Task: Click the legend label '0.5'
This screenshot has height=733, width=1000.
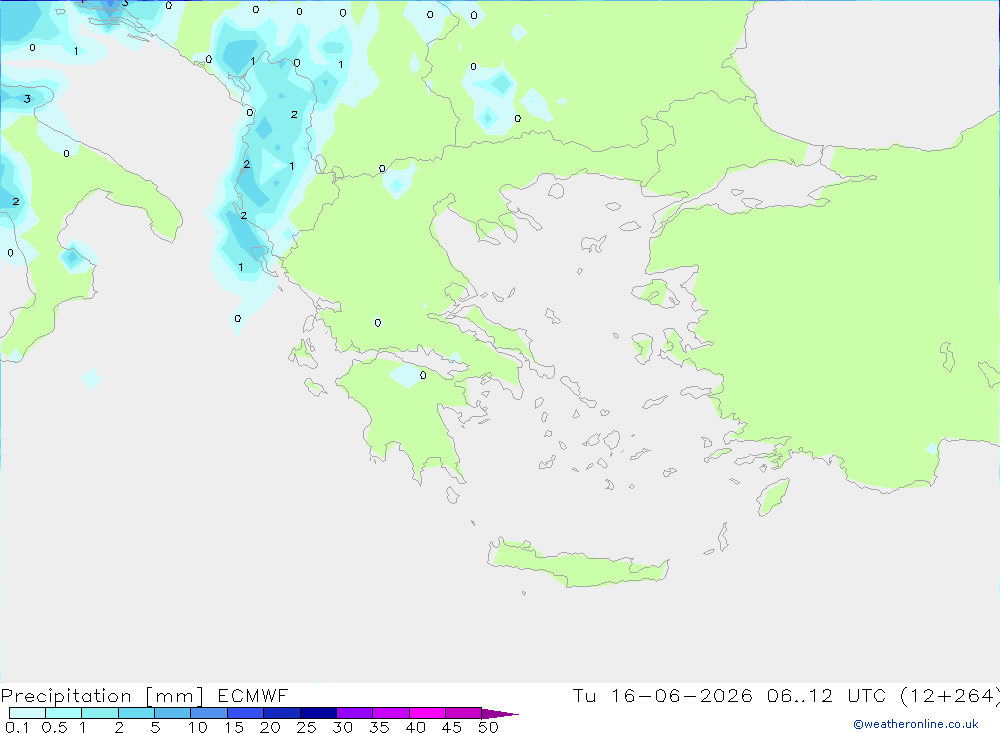Action: pos(54,727)
